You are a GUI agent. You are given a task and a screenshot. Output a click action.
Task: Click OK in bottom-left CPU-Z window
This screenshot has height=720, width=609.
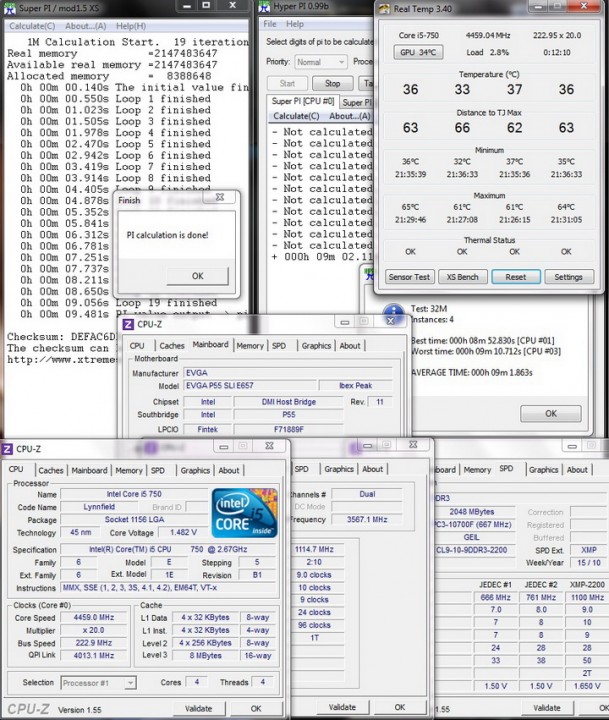tap(256, 709)
